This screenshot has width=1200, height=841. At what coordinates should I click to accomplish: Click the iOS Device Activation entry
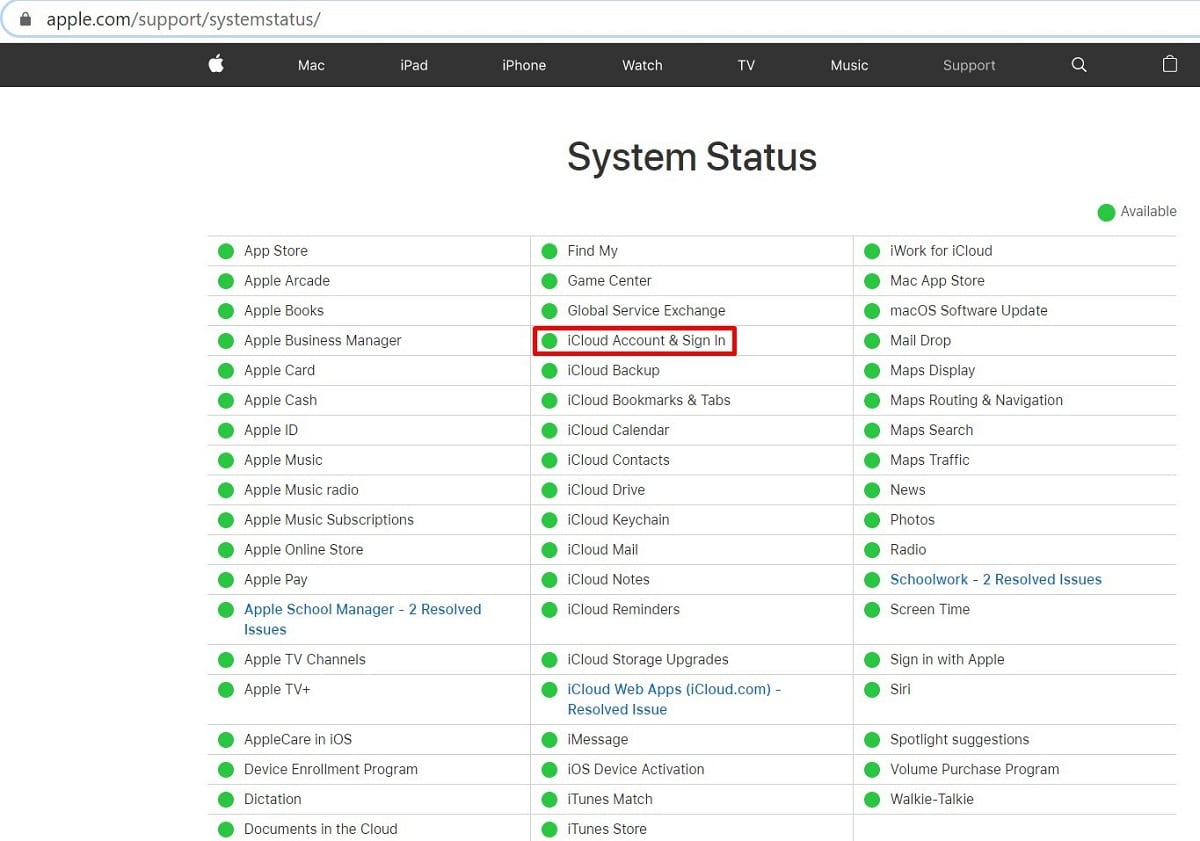(x=636, y=769)
